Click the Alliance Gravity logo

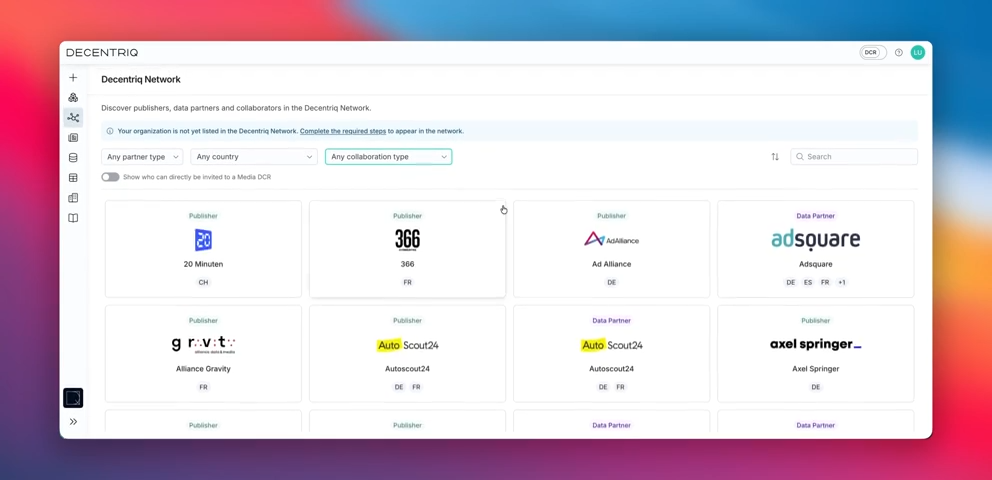[x=203, y=345]
